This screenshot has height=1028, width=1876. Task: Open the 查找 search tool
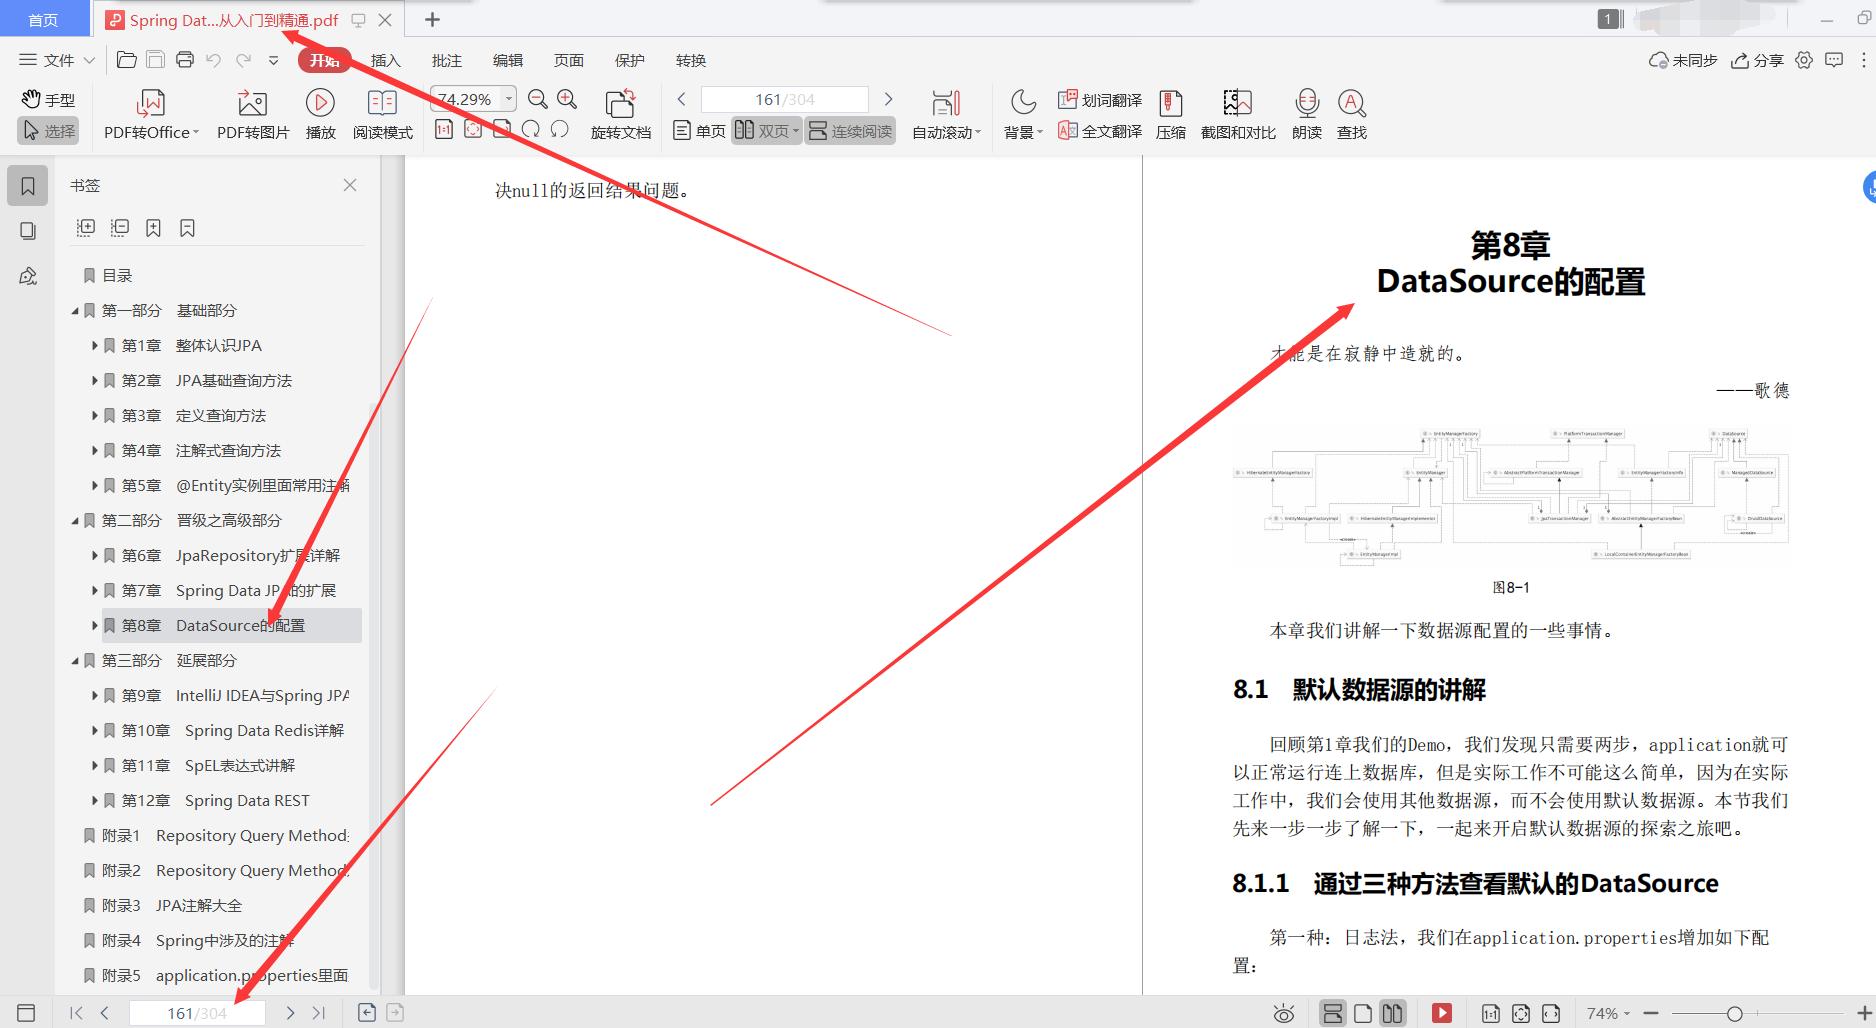pyautogui.click(x=1351, y=104)
